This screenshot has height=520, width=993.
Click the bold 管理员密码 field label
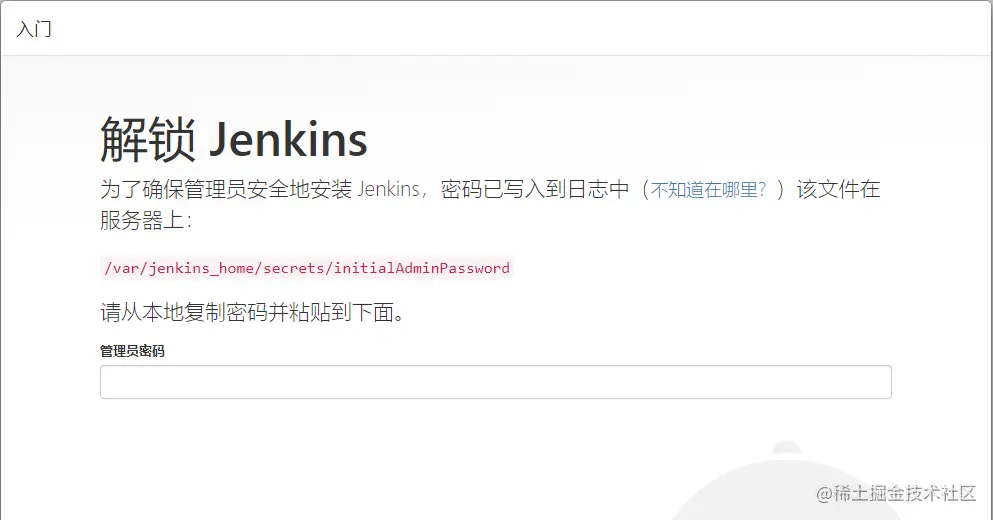point(132,351)
